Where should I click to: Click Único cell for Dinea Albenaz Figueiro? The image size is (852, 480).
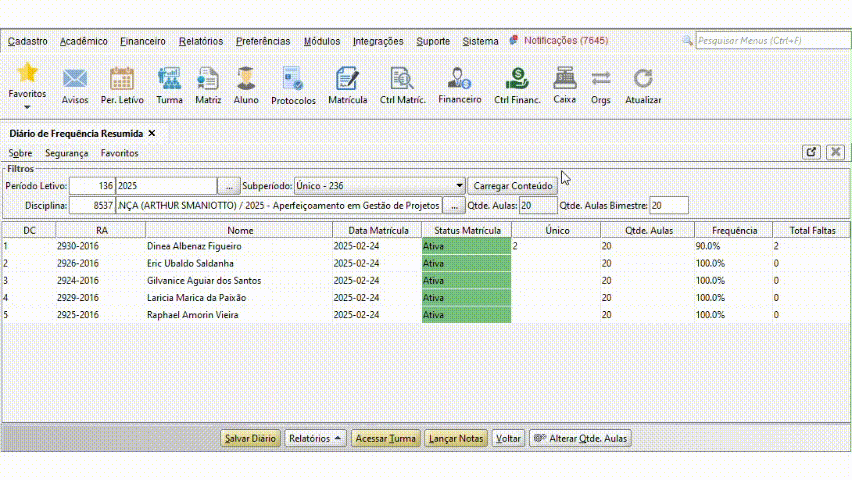pyautogui.click(x=556, y=246)
